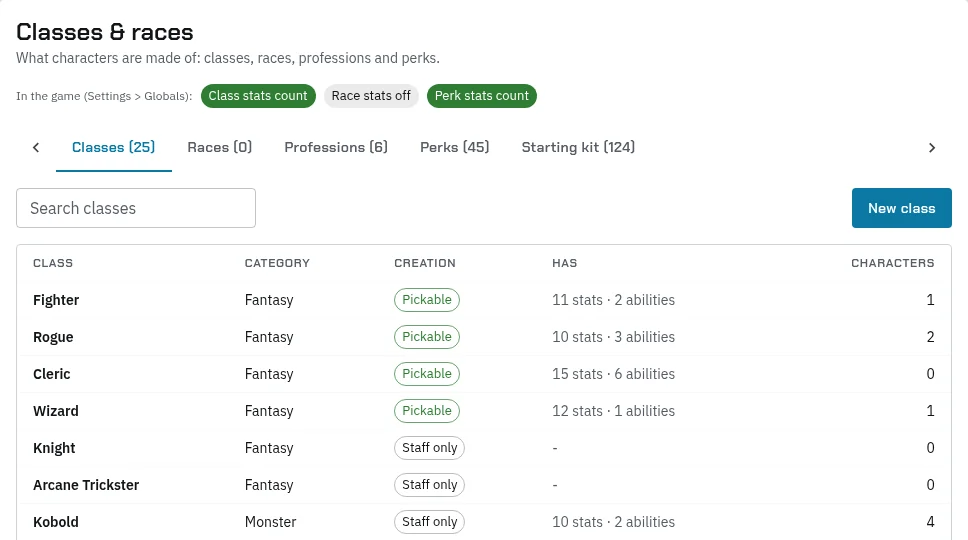
Task: Open the Classes (25) tab
Action: click(x=114, y=147)
